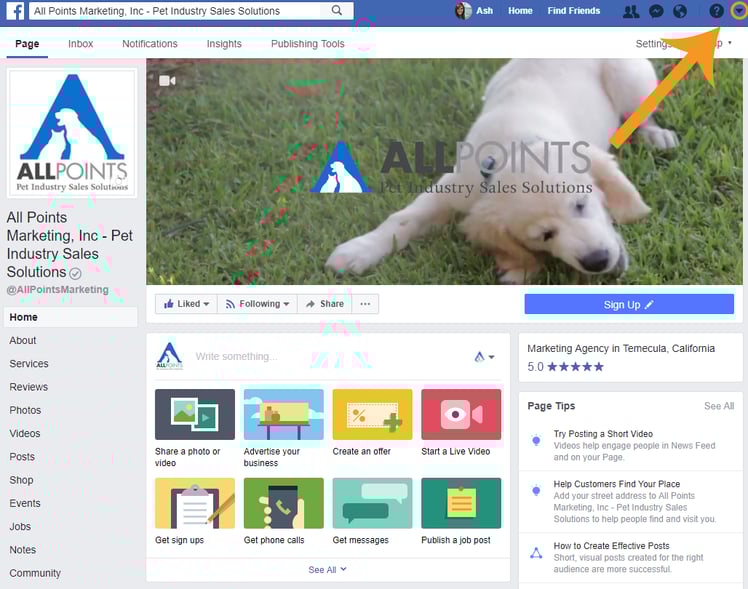Select Shop in left sidebar
Viewport: 748px width, 589px height.
click(x=21, y=480)
